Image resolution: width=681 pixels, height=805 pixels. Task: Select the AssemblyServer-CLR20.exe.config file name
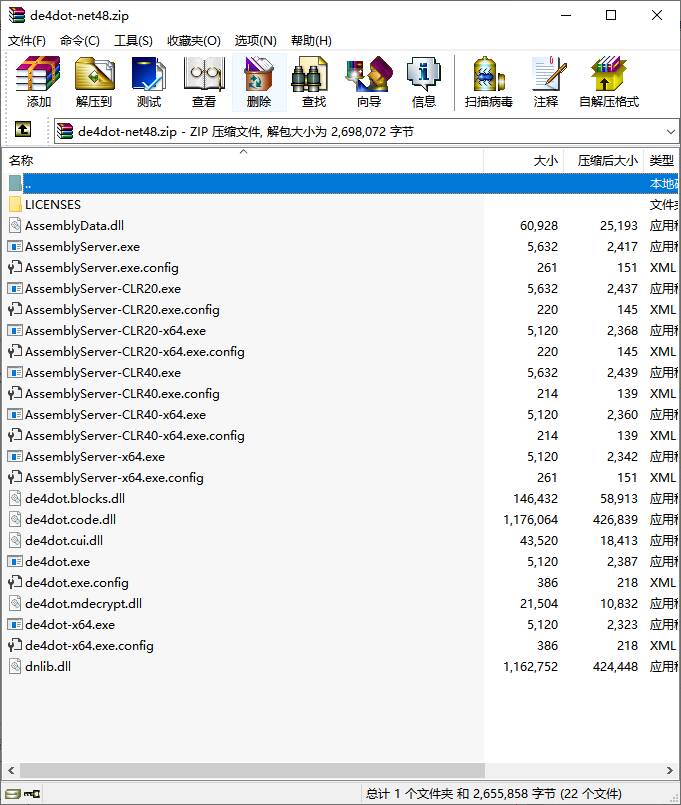pos(122,310)
